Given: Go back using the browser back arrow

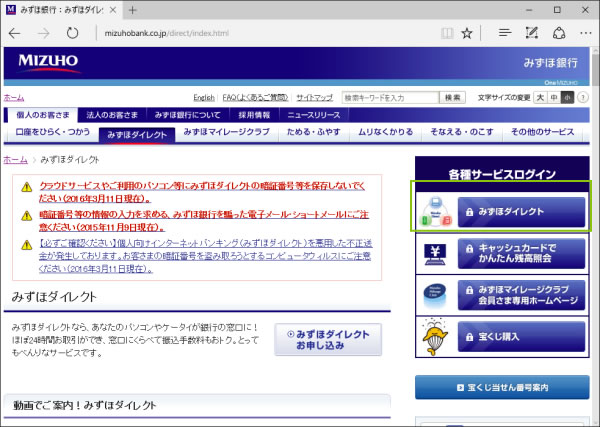Looking at the screenshot, I should 15,33.
